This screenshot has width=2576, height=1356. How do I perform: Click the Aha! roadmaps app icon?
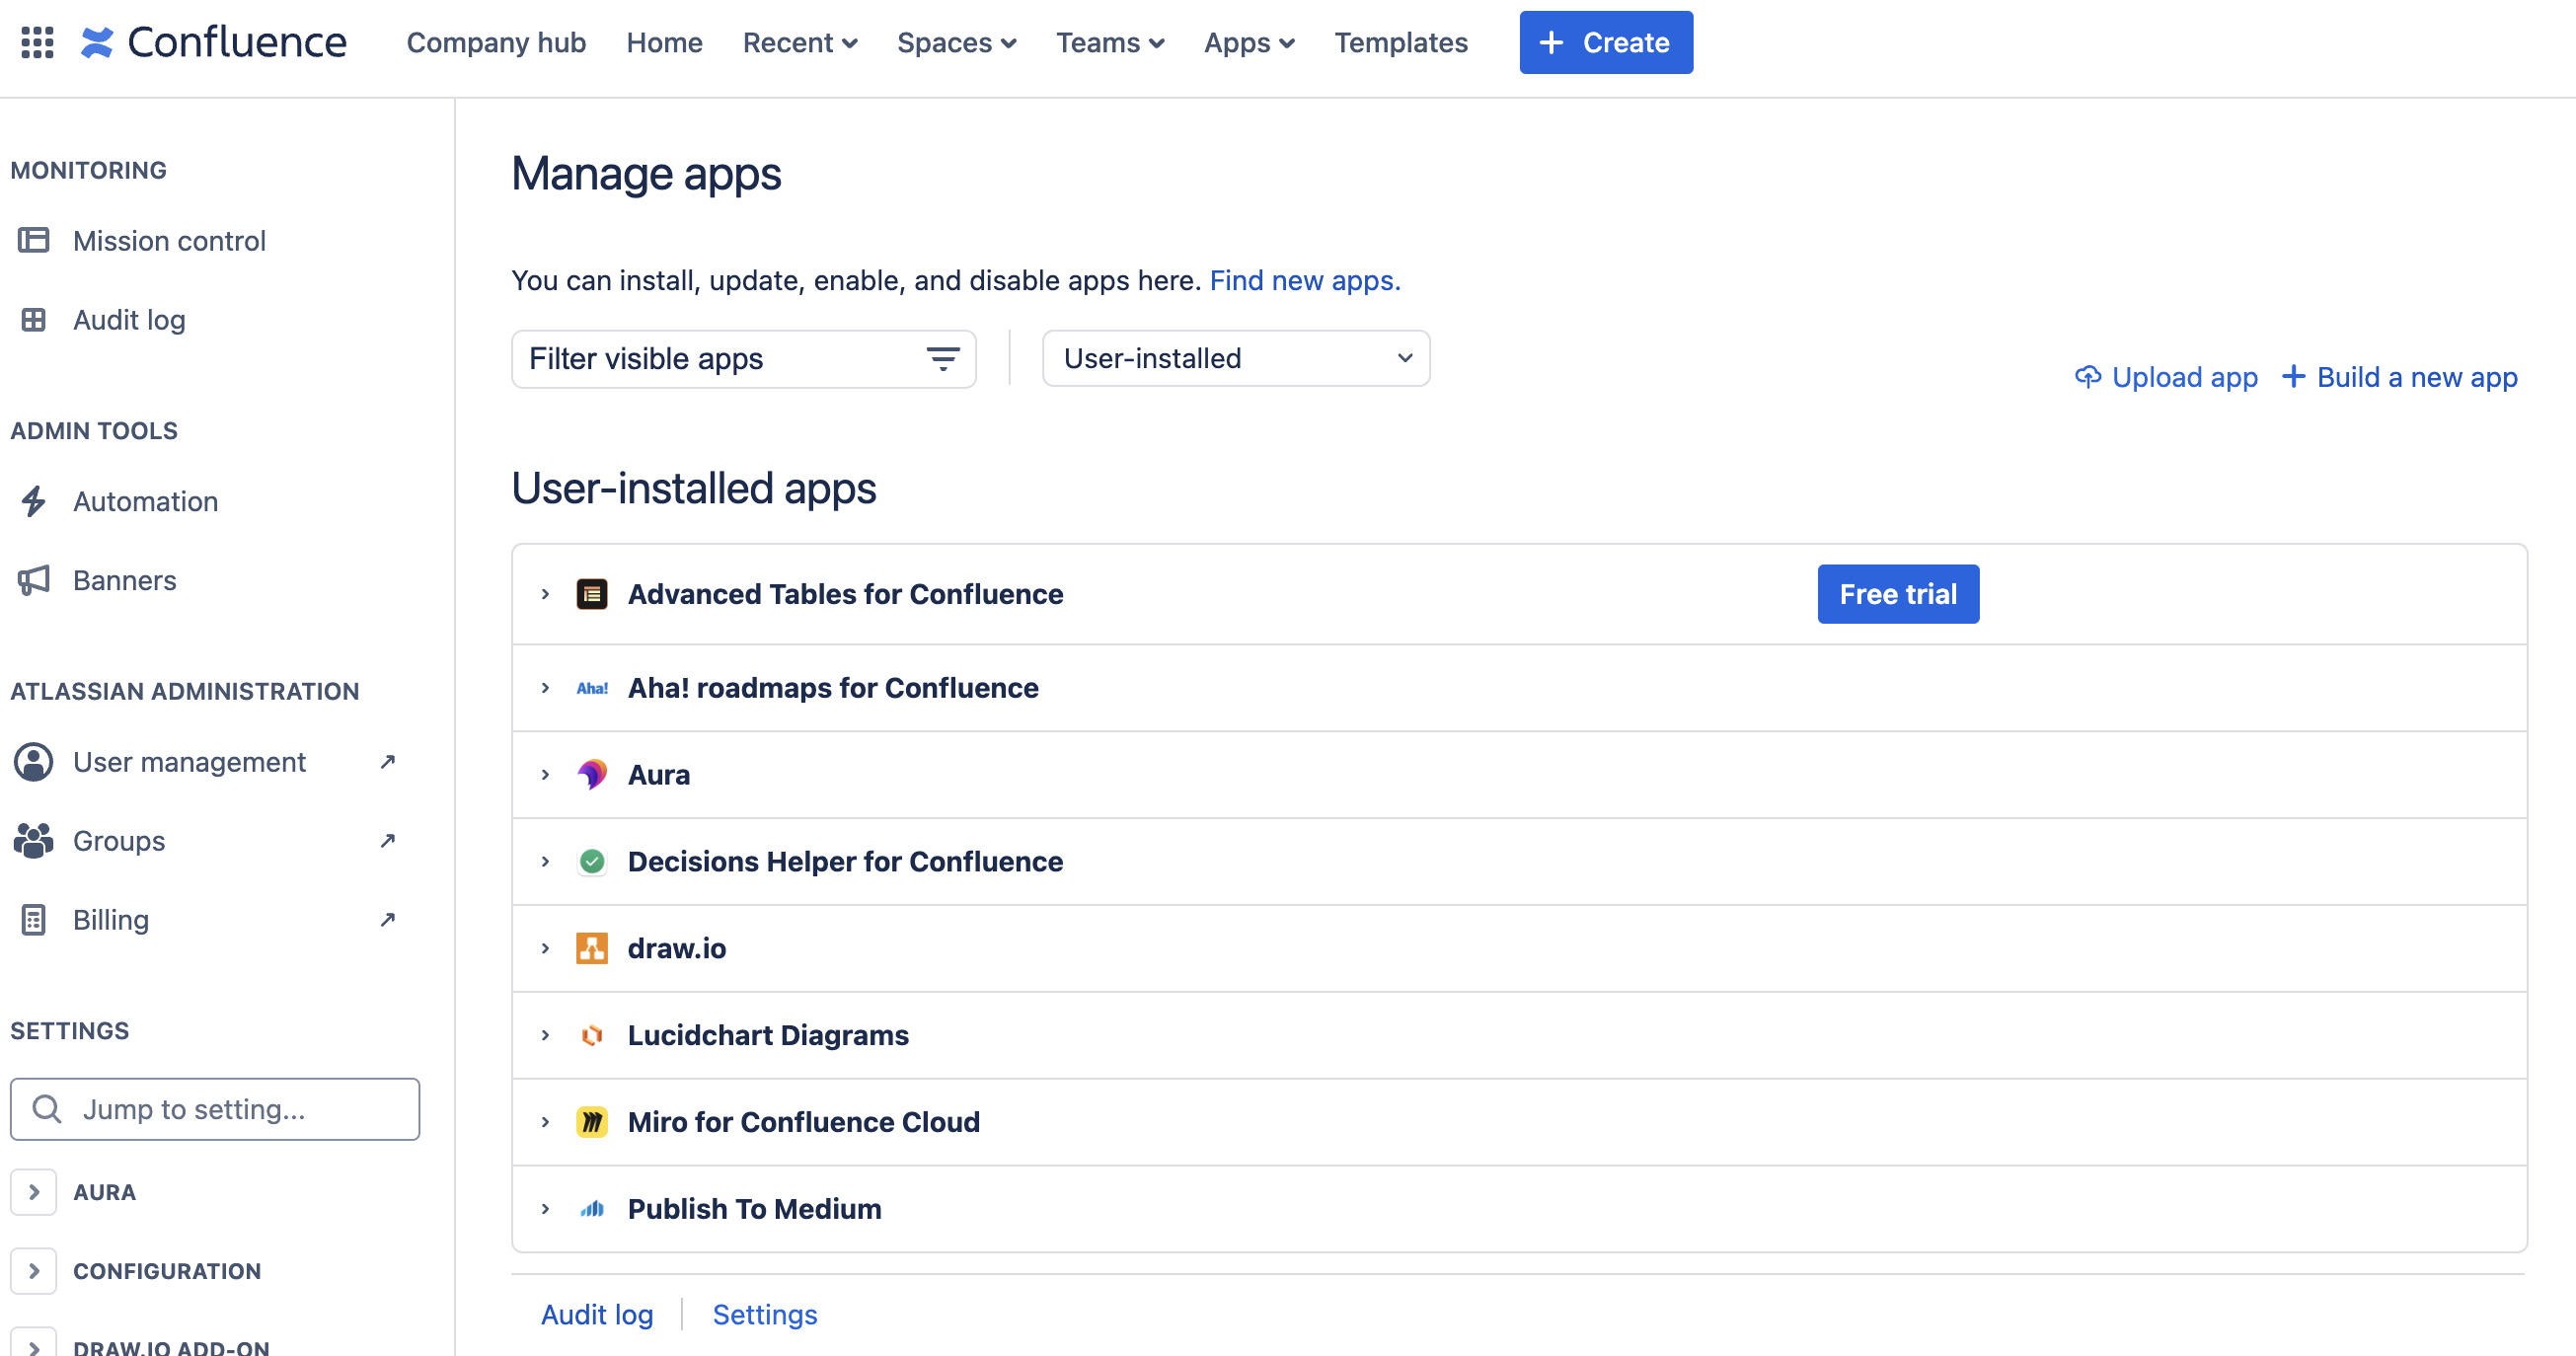pos(592,688)
